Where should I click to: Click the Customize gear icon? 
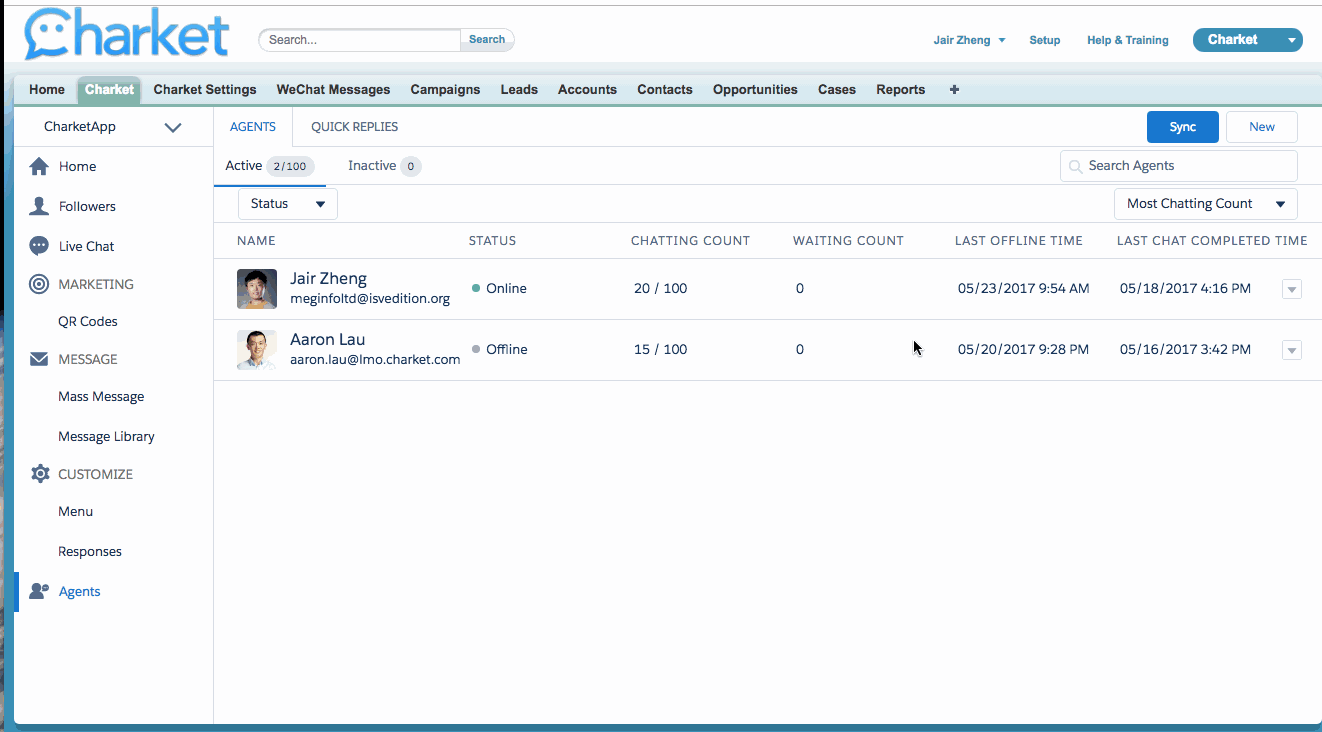[39, 474]
